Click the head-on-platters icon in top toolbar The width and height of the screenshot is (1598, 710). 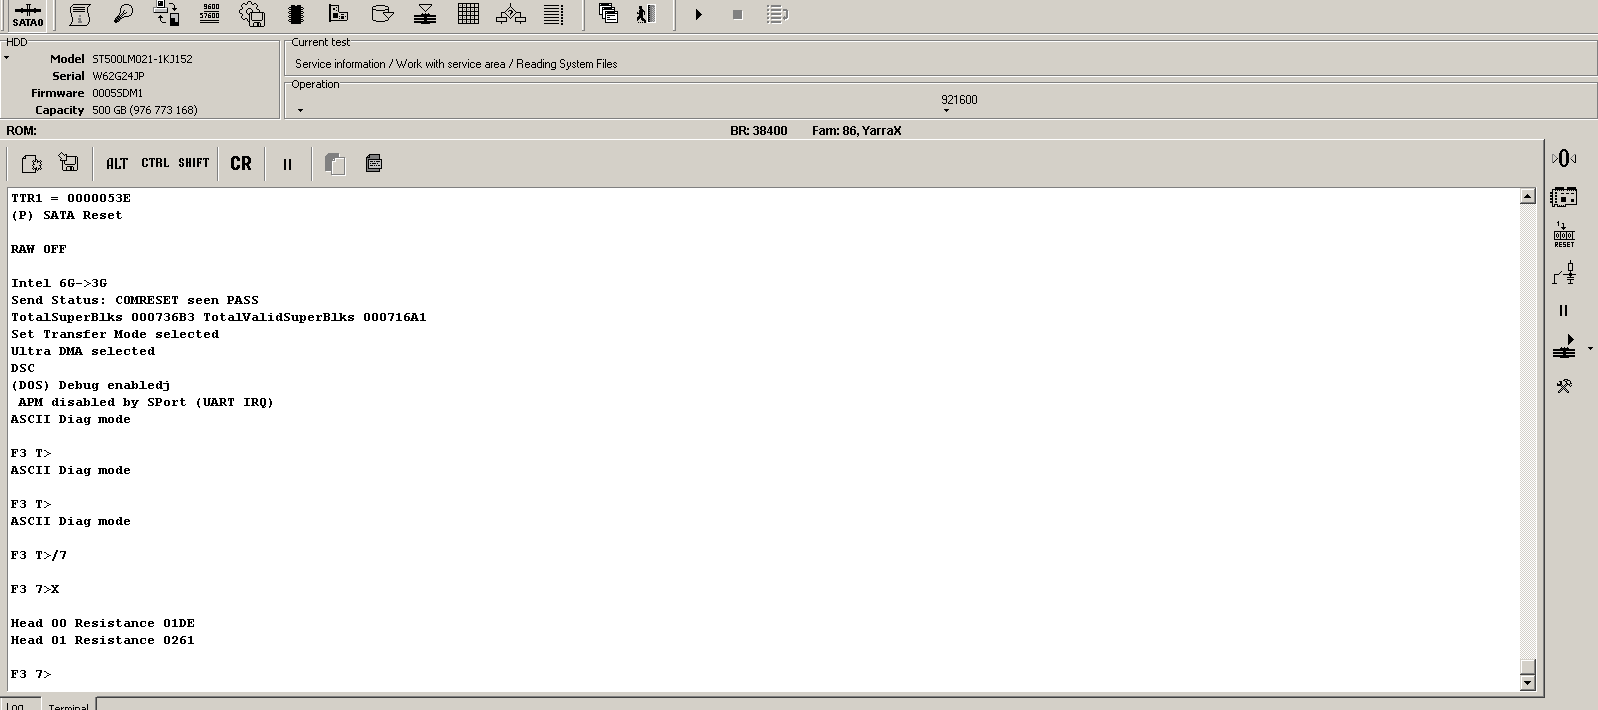point(425,14)
